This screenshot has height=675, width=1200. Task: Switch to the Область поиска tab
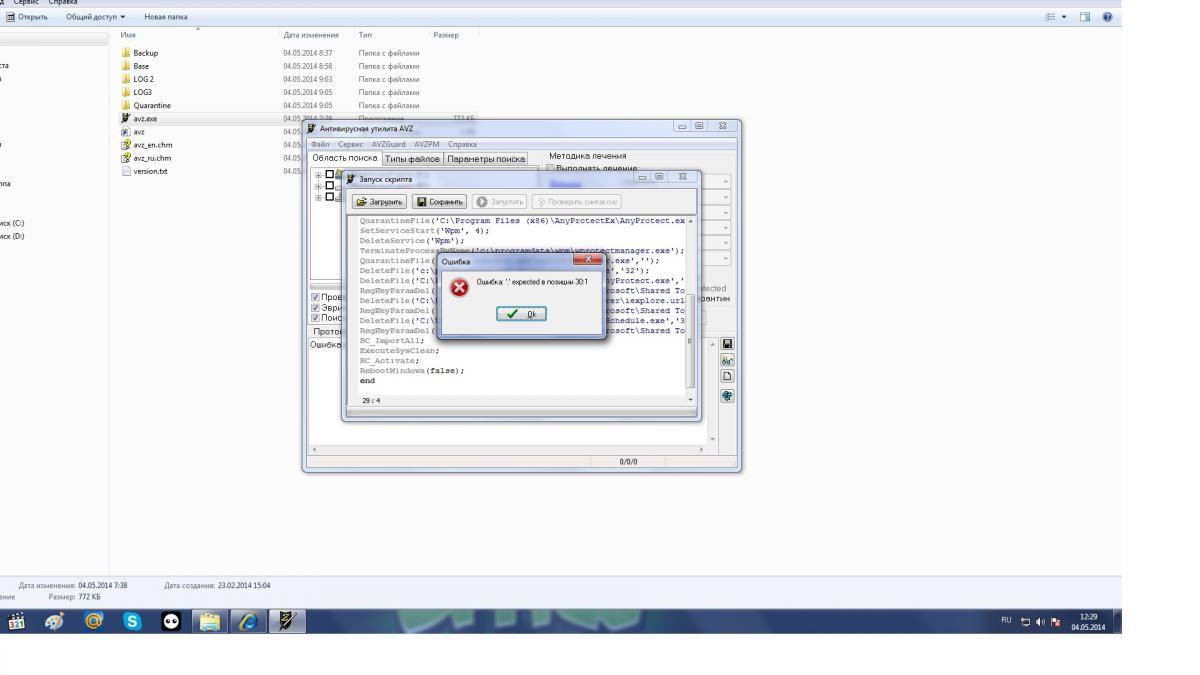pos(345,158)
